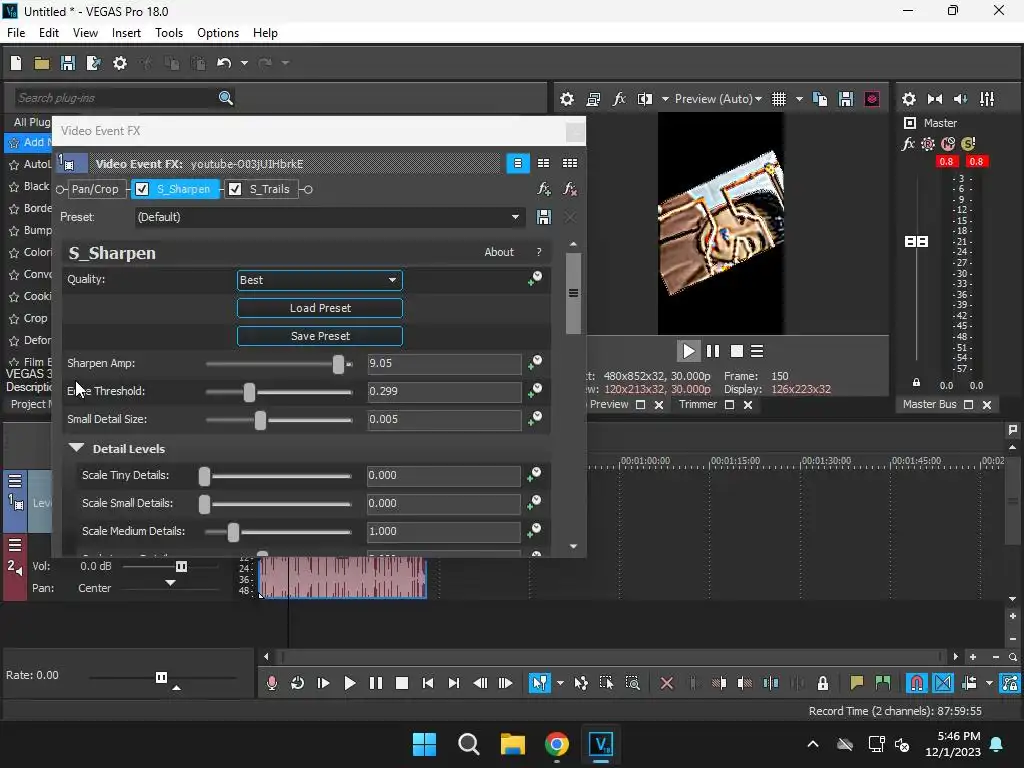Save snapshot to file in preview toolbar
The image size is (1024, 768).
[x=846, y=99]
